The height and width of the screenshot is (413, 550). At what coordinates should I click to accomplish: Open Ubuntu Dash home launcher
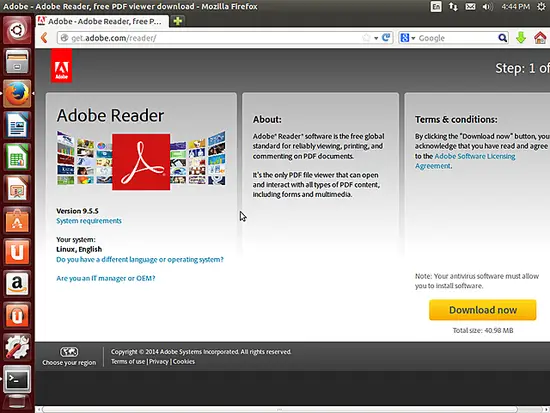(x=17, y=30)
